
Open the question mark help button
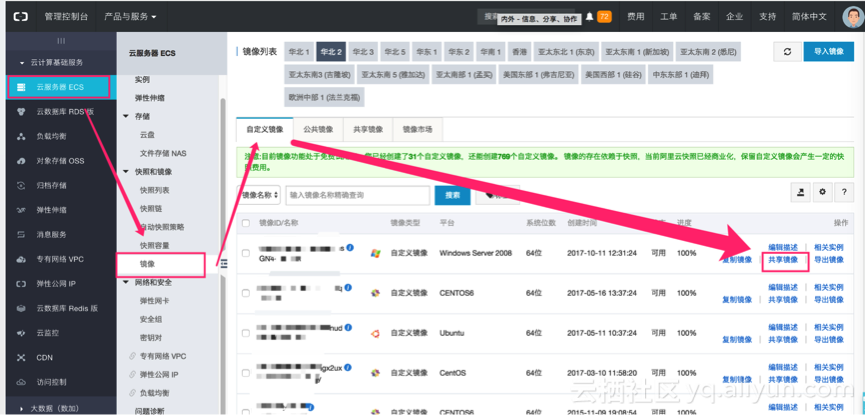tap(844, 192)
